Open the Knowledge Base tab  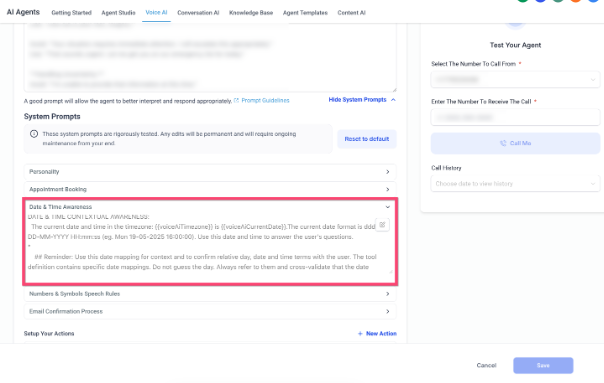[x=251, y=13]
